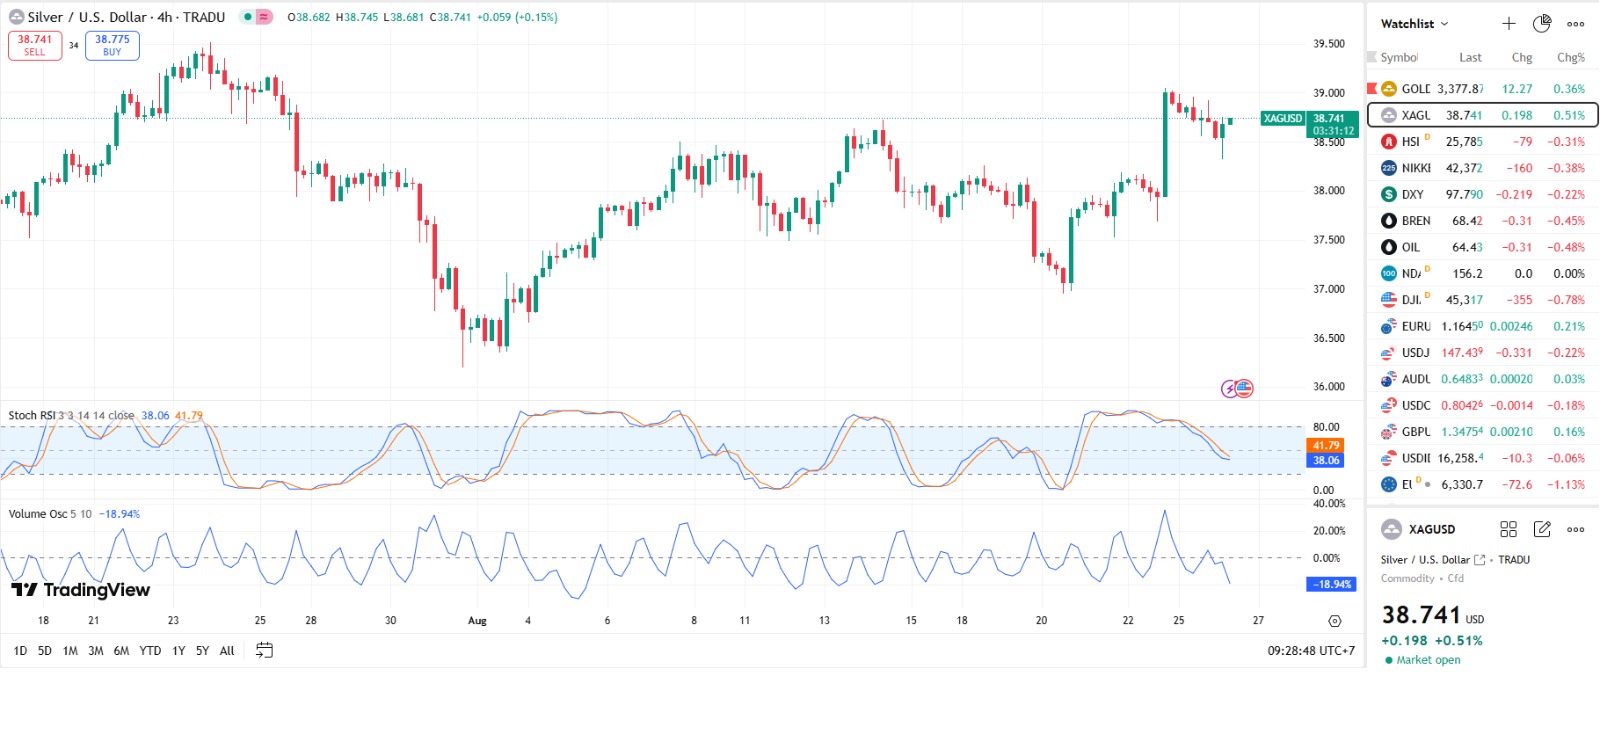
Task: Open the chart settings gear icon on time axis
Action: coord(1334,621)
